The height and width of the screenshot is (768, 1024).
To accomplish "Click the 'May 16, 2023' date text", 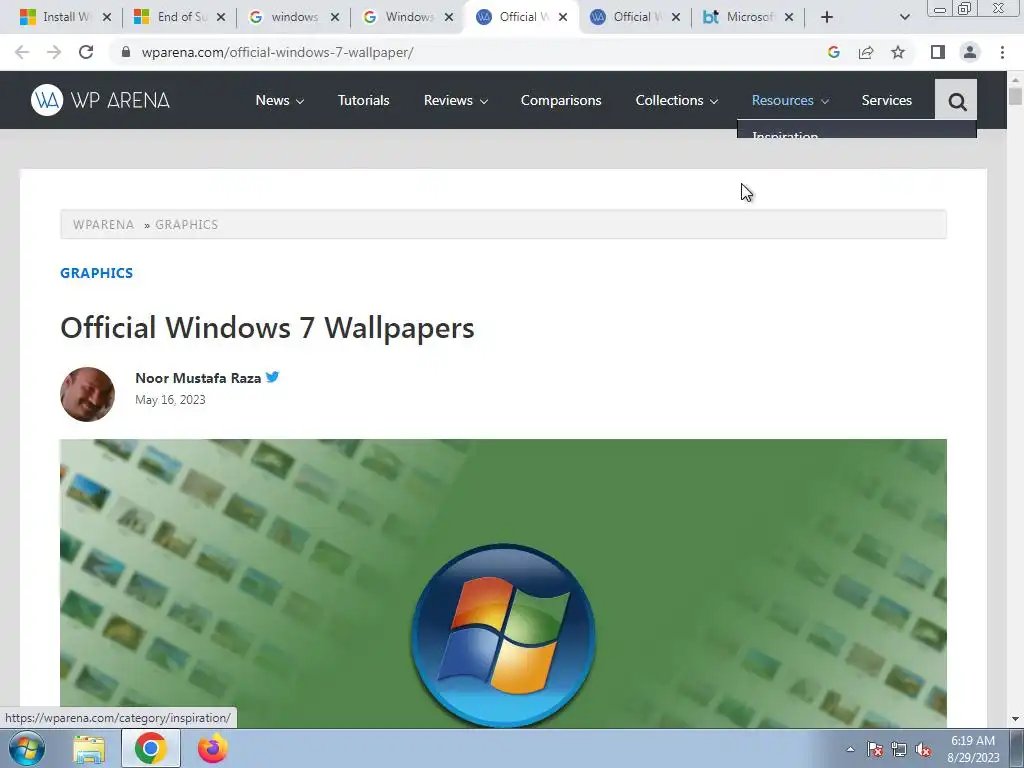I will (170, 400).
